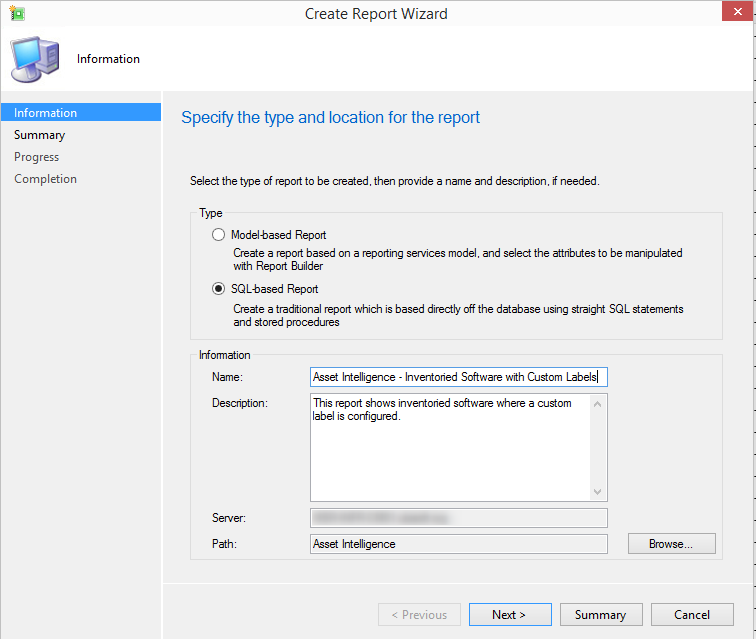Viewport: 756px width, 639px height.
Task: Click the wizard title bar icon
Action: coord(17,13)
